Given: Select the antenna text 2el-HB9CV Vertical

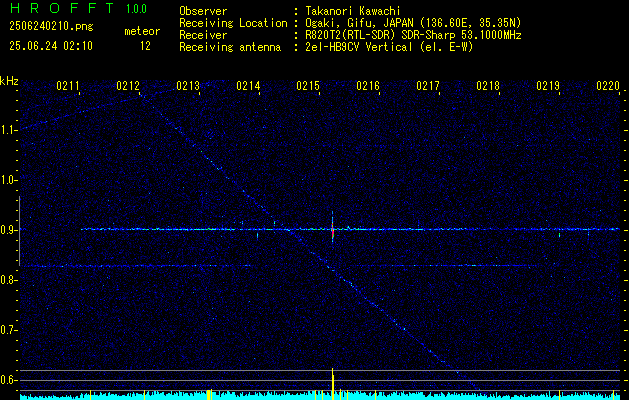Looking at the screenshot, I should click(359, 47).
